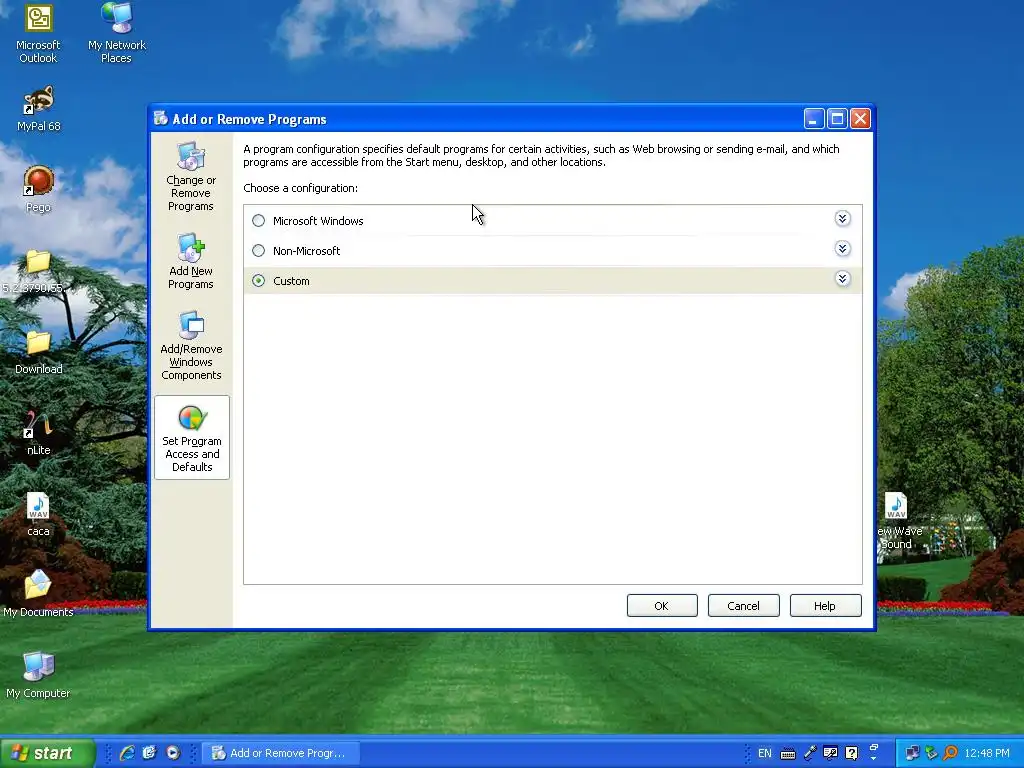The height and width of the screenshot is (768, 1024).
Task: Select My Network Places desktop icon
Action: coord(117,33)
